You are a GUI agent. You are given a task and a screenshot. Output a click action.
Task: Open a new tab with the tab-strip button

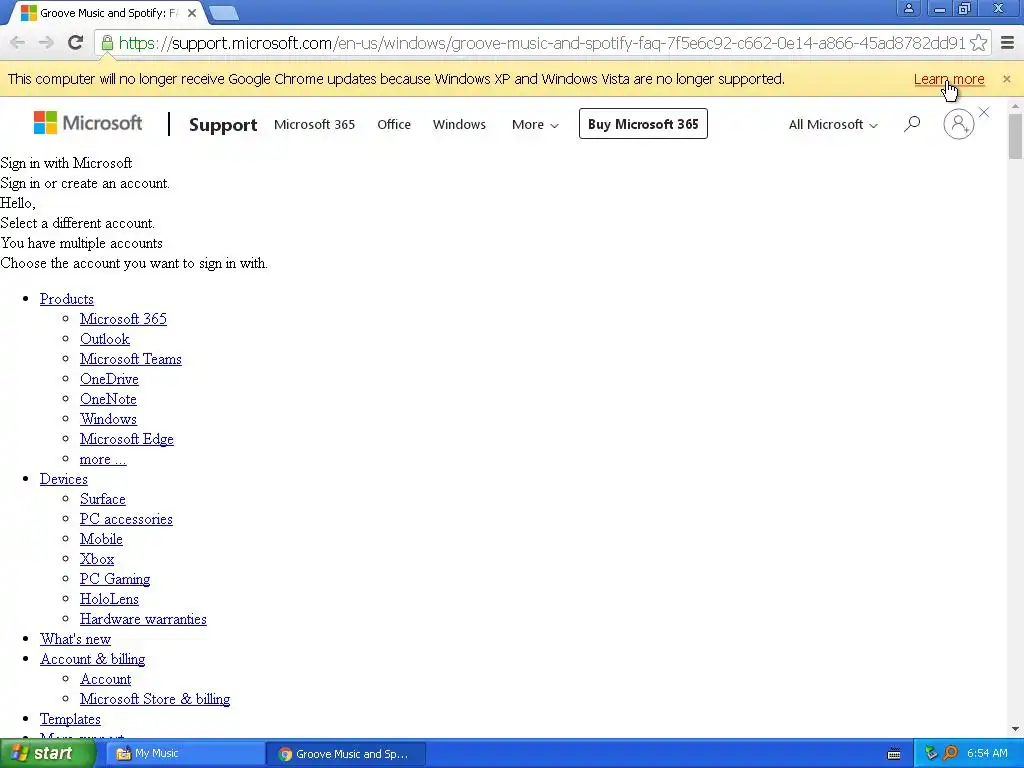(x=223, y=13)
